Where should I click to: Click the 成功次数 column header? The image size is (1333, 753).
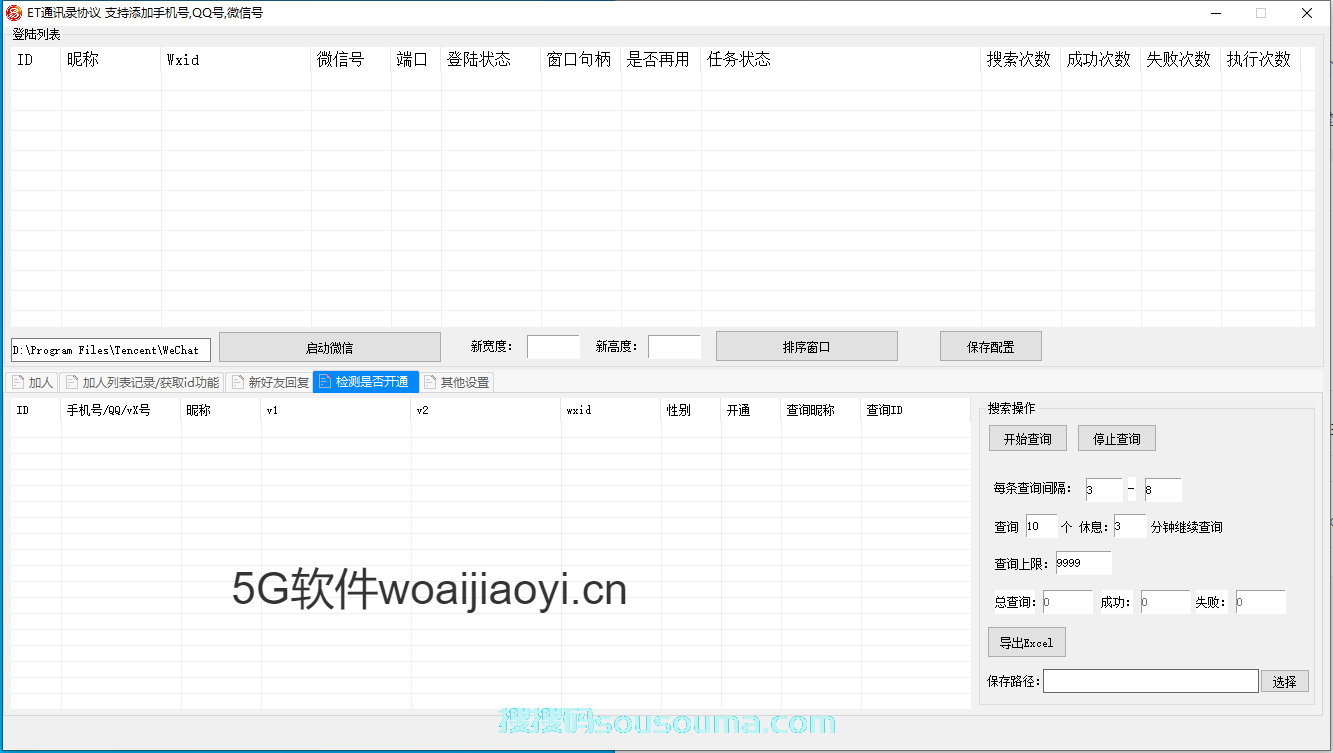(1101, 59)
